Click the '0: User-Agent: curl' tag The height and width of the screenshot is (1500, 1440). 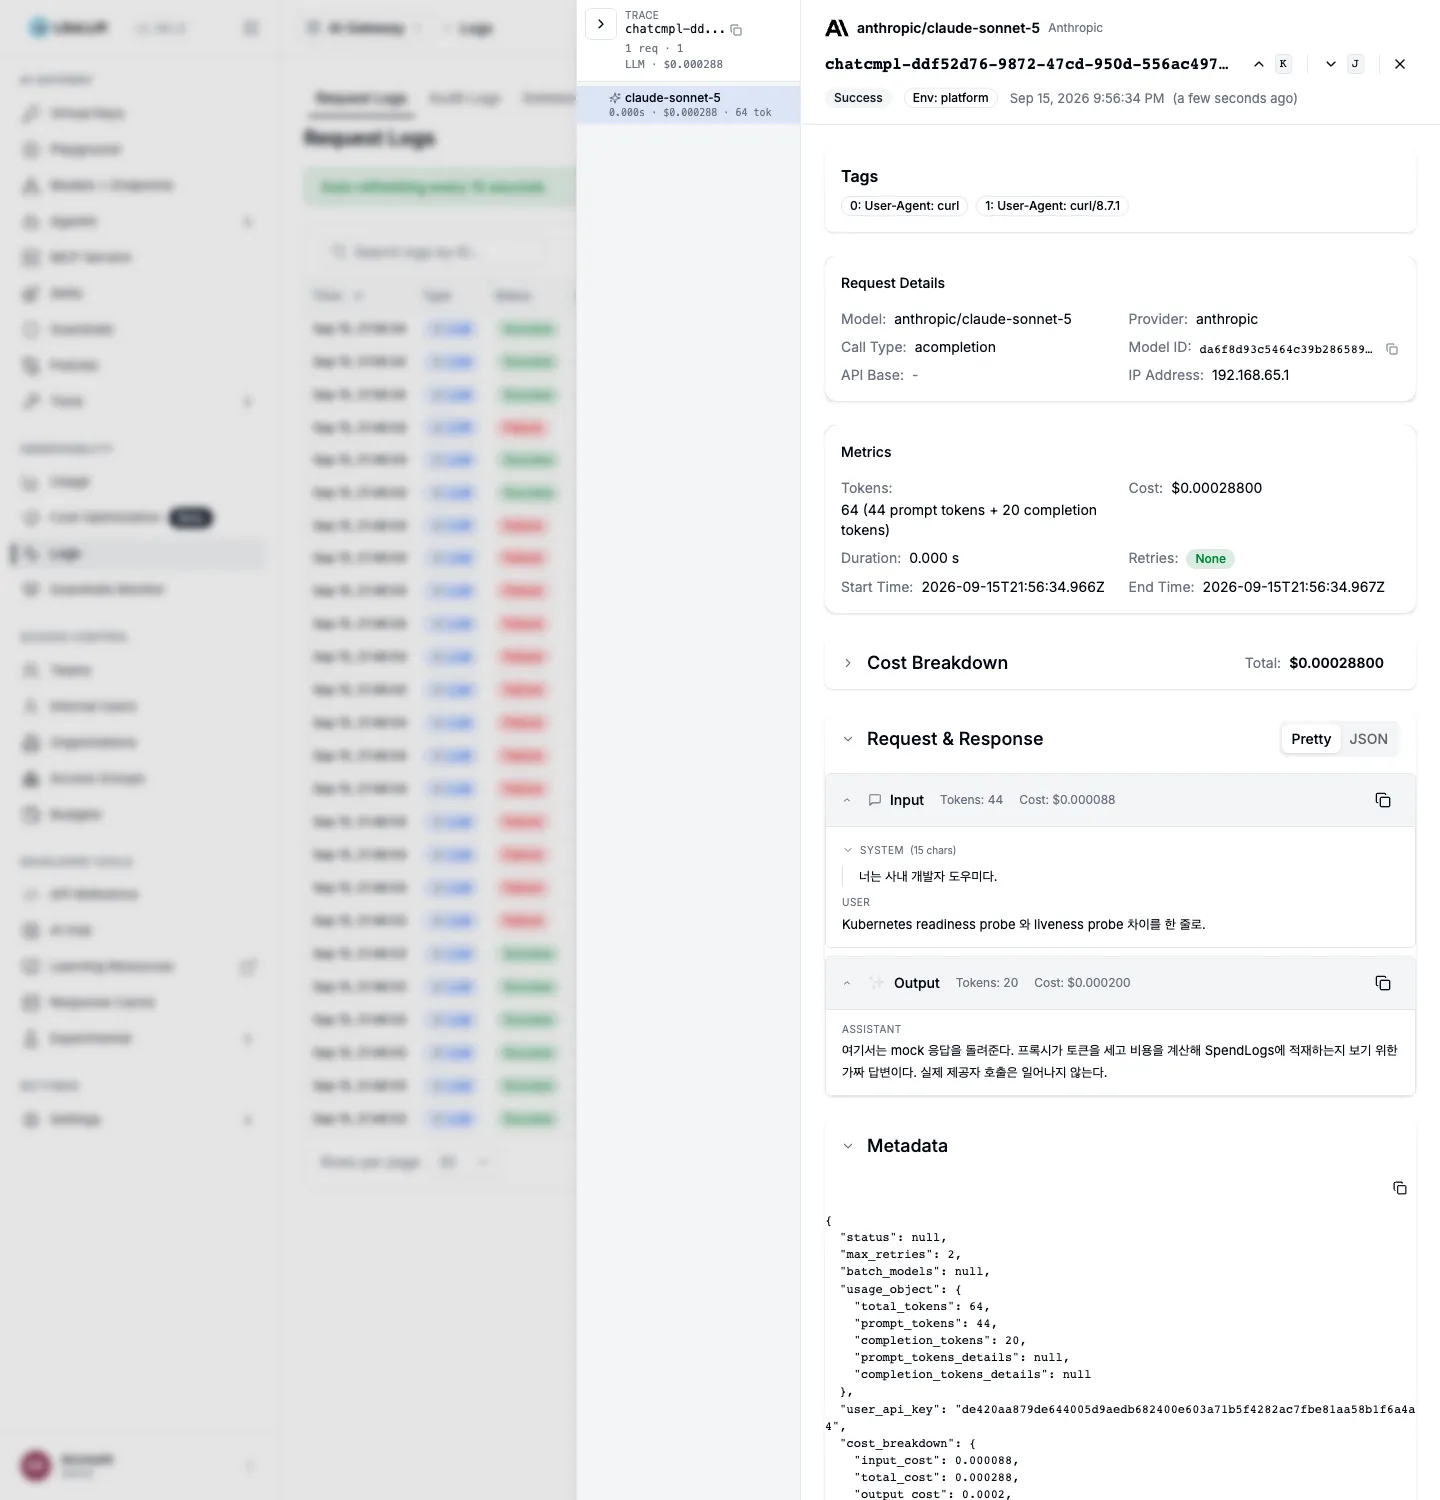(x=904, y=206)
